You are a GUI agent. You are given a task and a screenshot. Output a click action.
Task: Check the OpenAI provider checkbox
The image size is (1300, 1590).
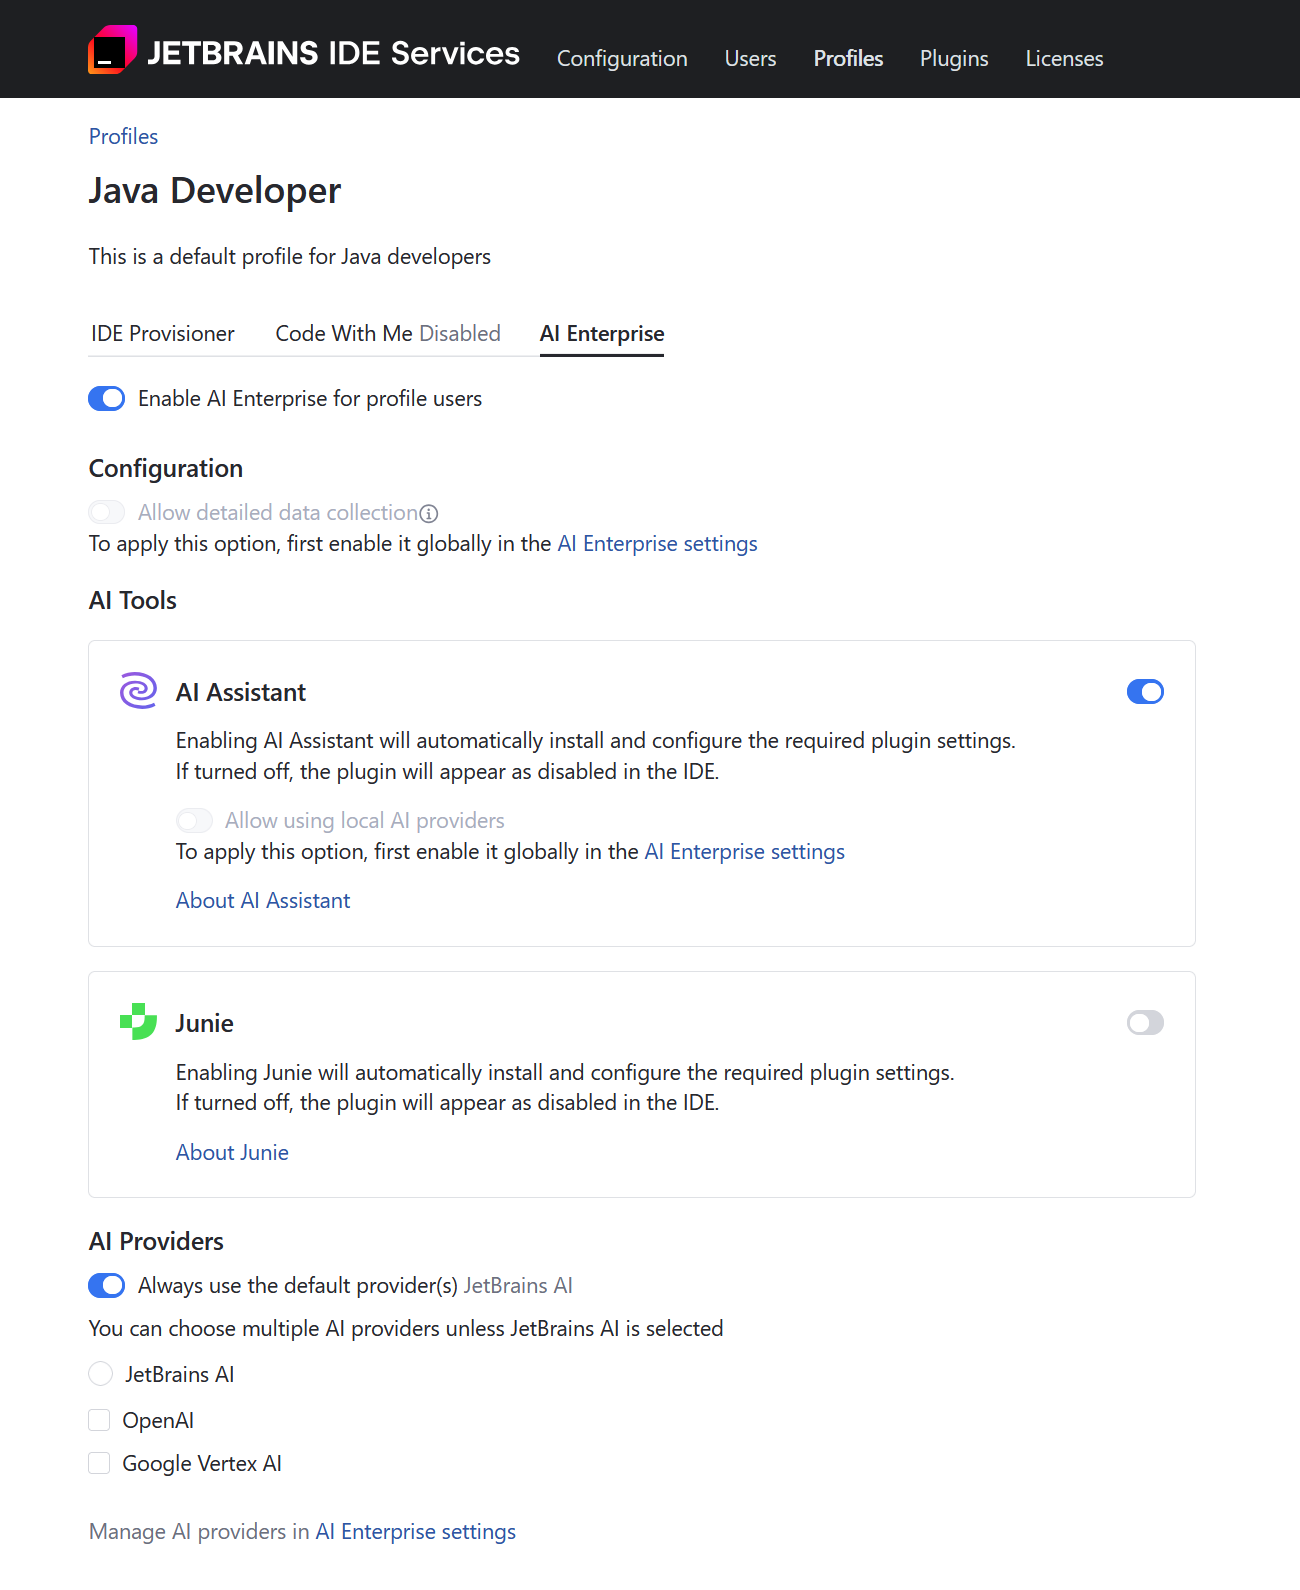click(99, 1419)
